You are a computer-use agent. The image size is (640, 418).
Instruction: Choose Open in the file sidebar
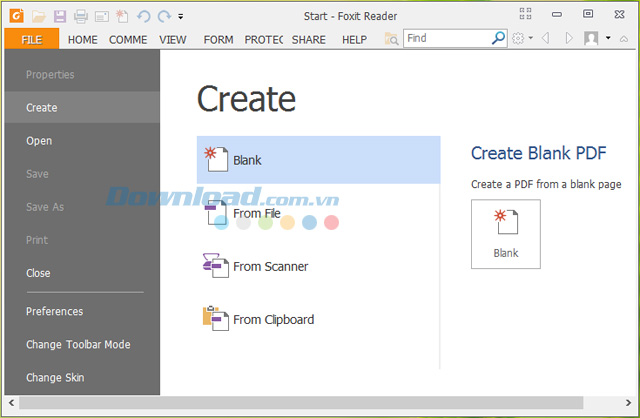(39, 141)
